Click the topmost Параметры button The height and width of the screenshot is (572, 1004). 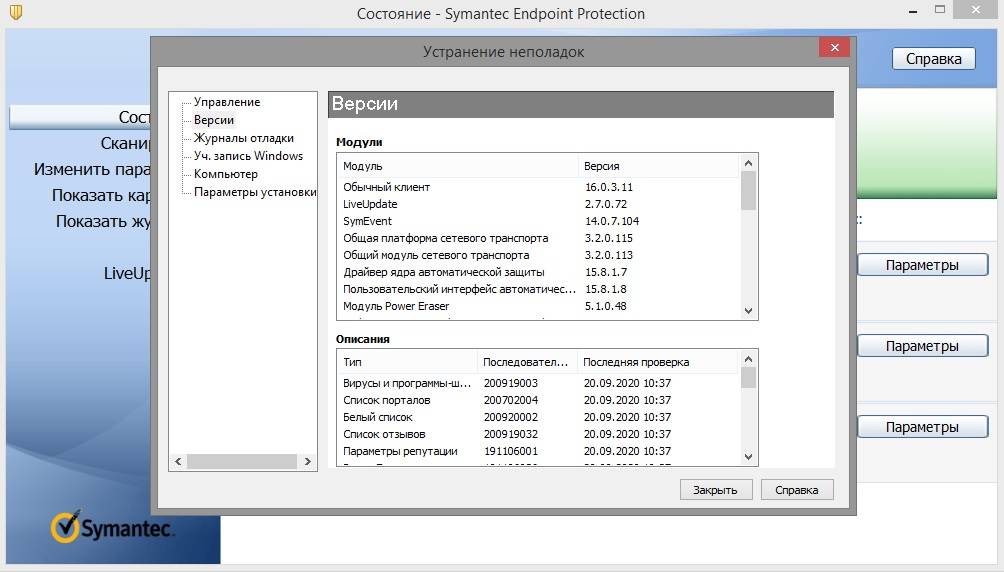pyautogui.click(x=922, y=265)
